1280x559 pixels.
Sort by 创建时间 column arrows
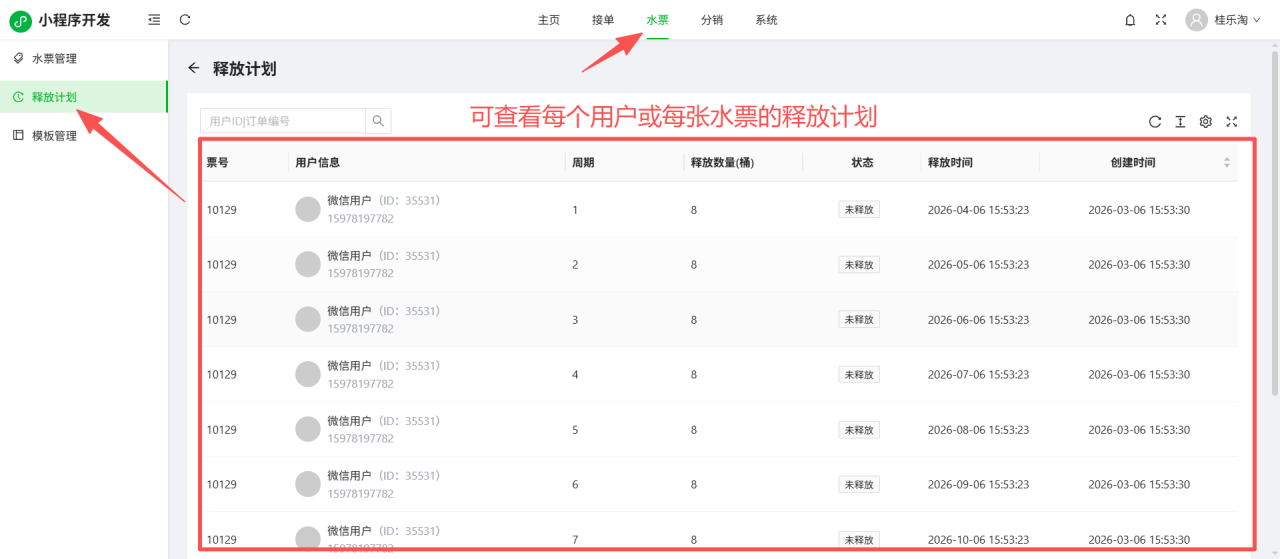[x=1227, y=162]
